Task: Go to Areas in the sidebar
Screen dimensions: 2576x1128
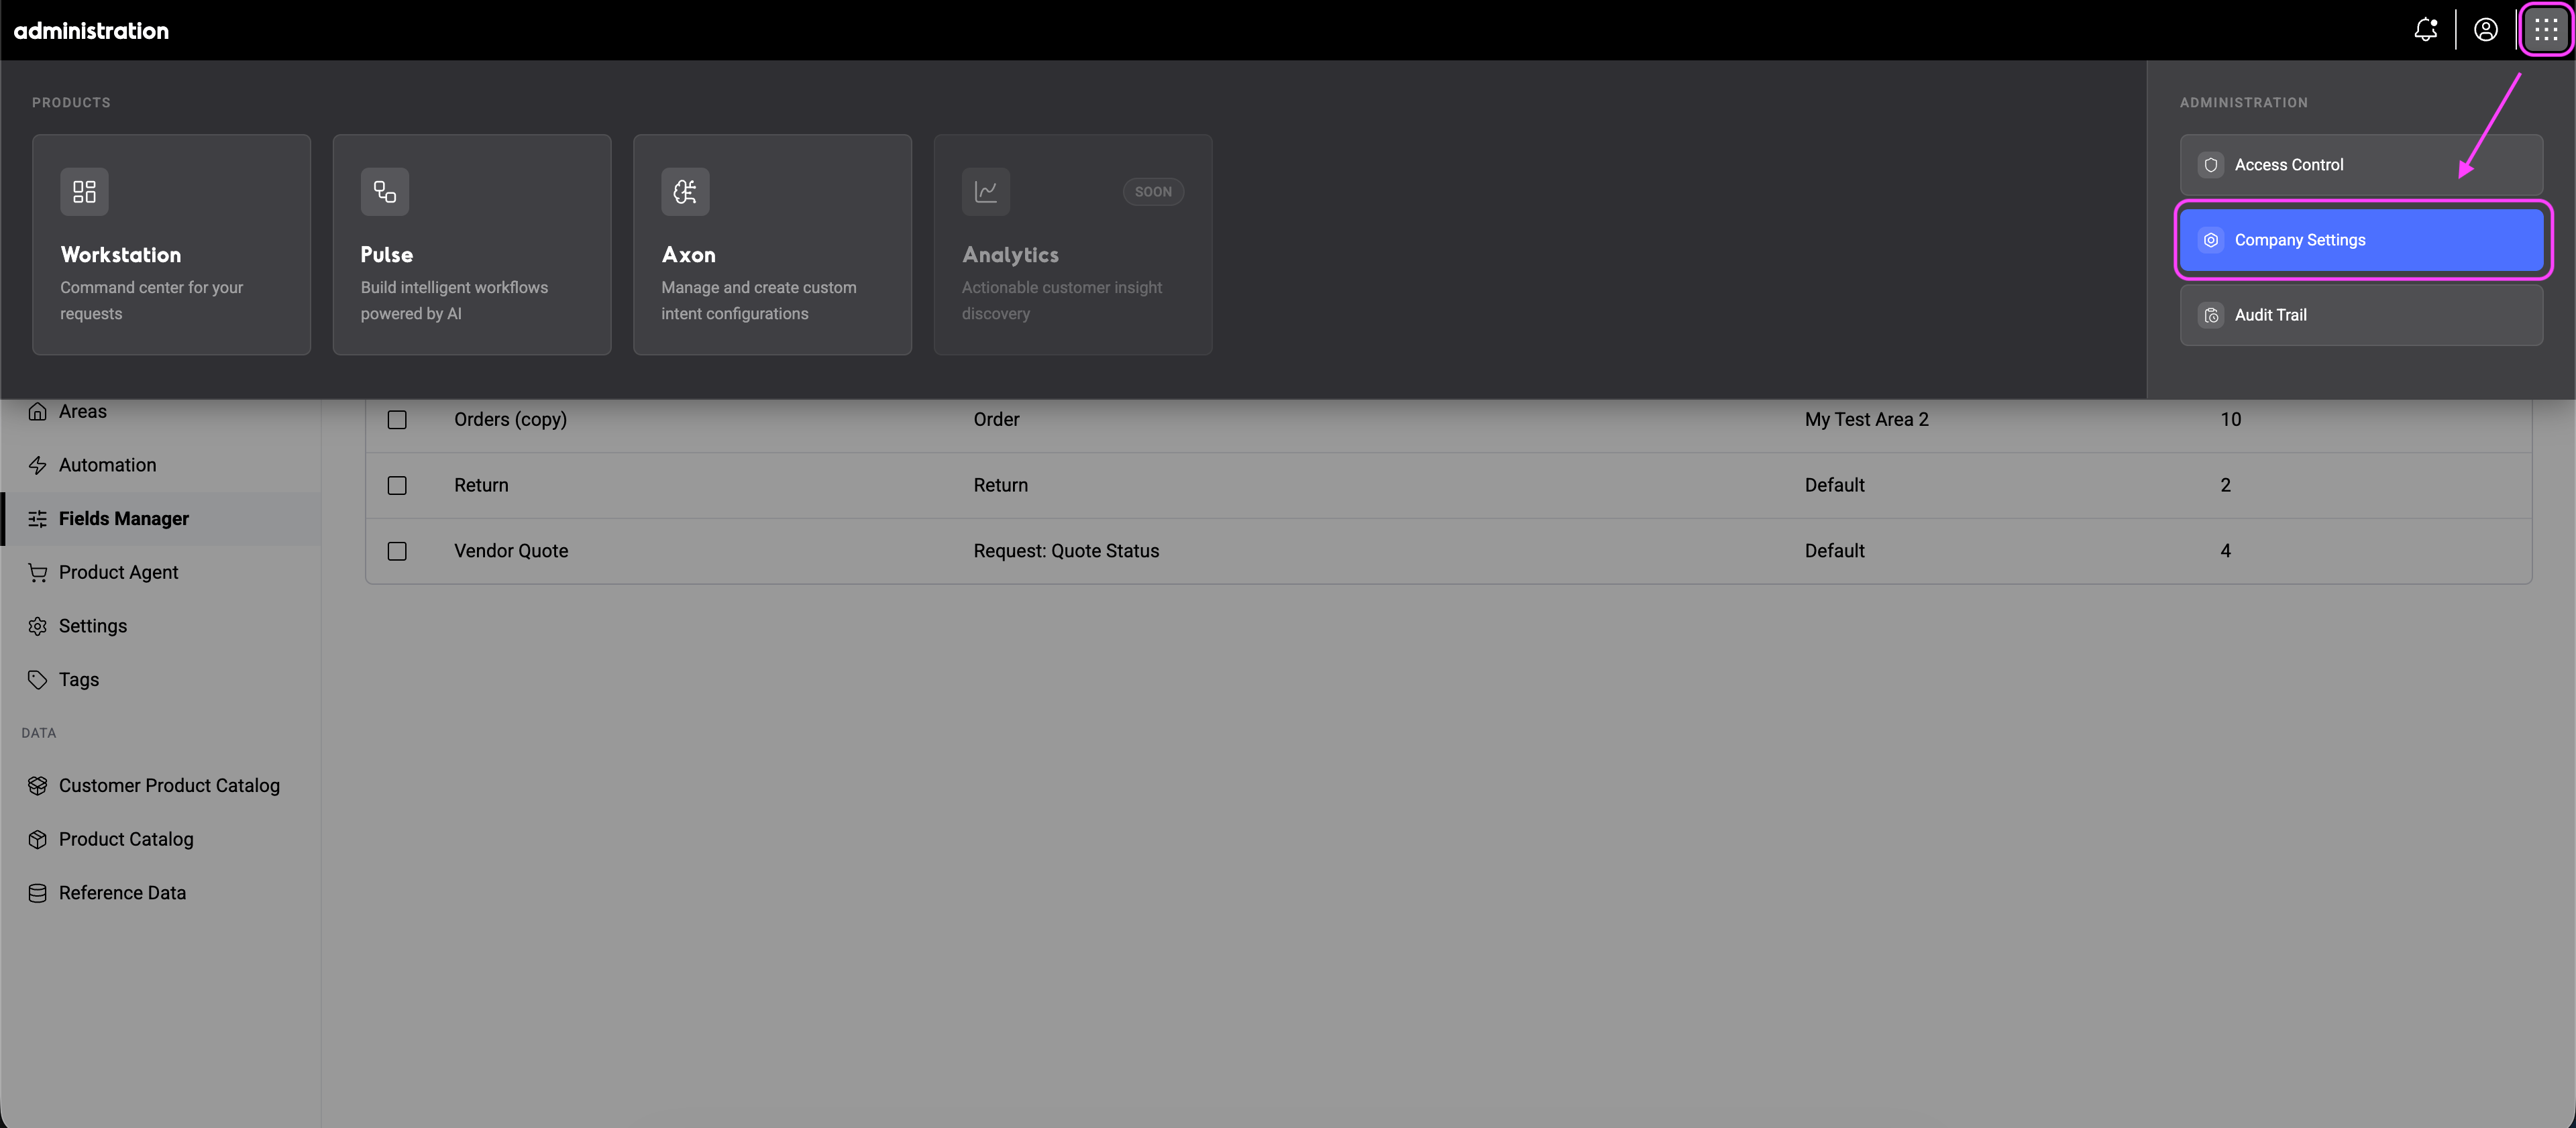Action: 160,411
